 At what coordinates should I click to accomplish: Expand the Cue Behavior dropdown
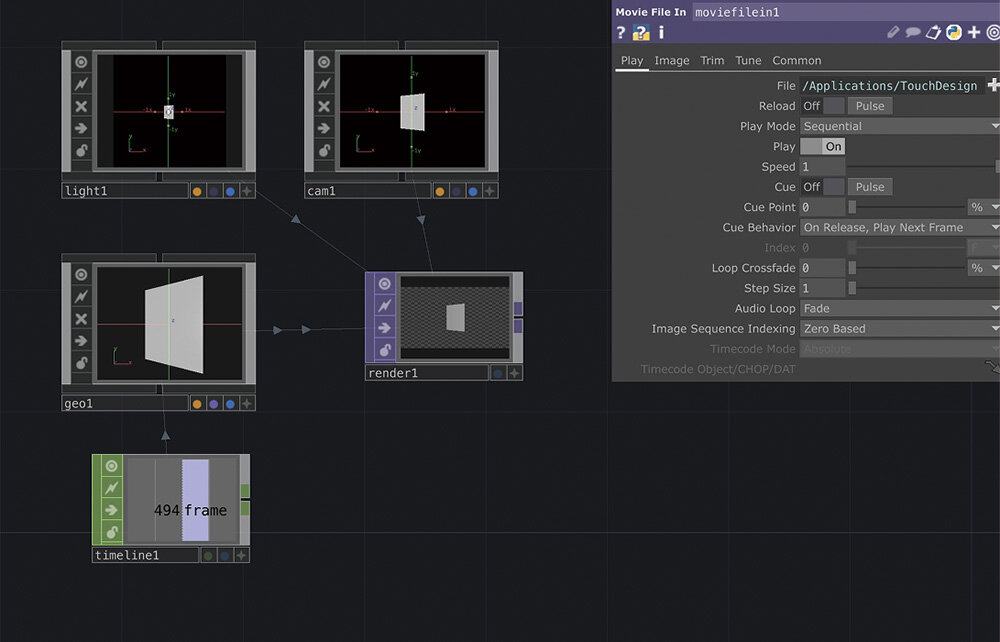point(899,228)
